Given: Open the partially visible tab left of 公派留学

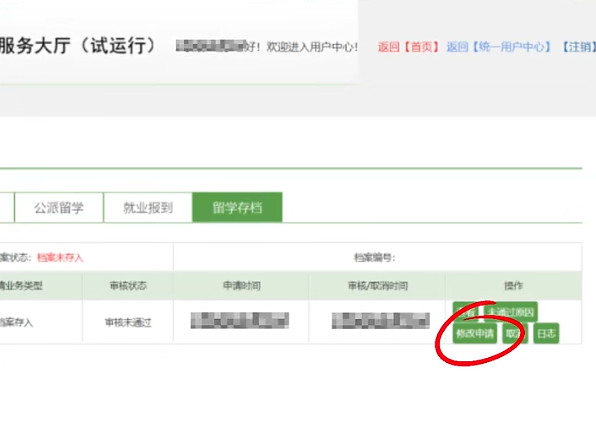Looking at the screenshot, I should tap(6, 208).
